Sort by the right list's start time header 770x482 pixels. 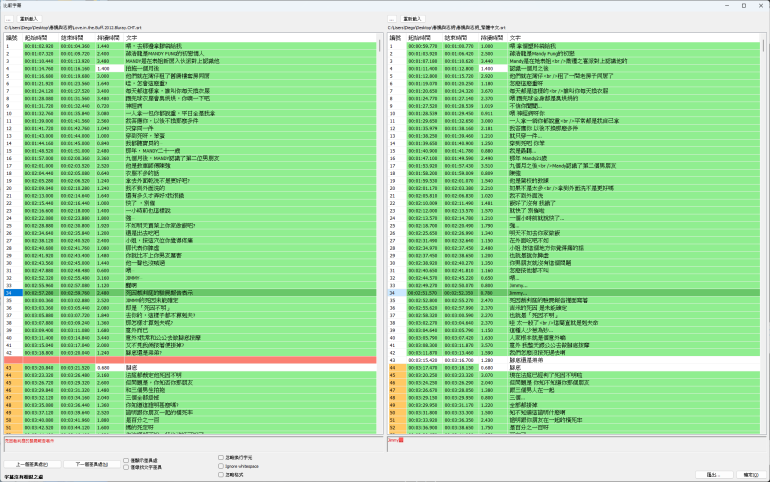[425, 38]
